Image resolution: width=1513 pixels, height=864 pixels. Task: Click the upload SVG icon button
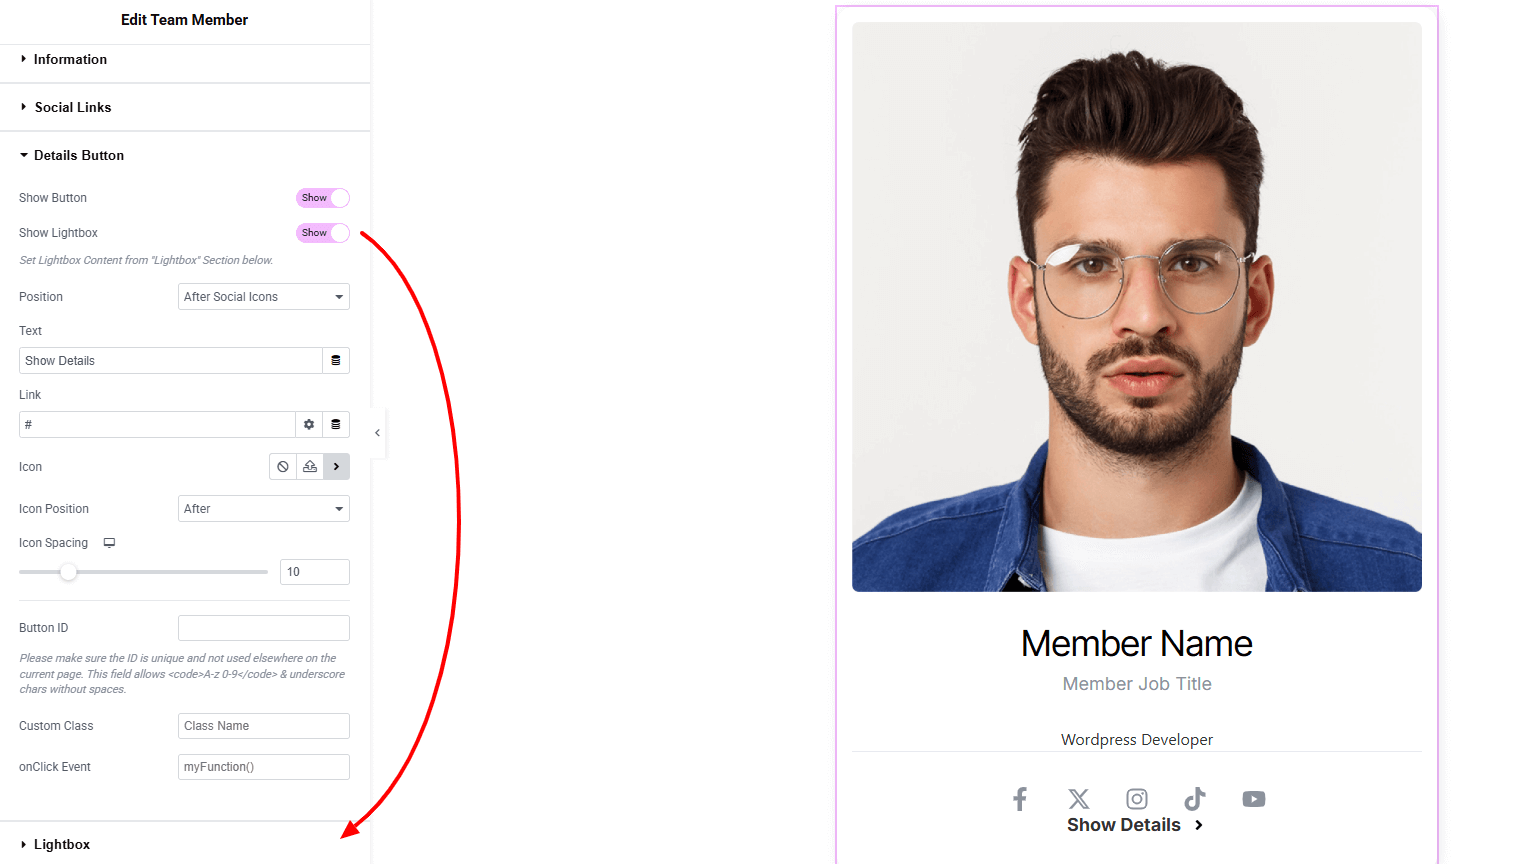[310, 467]
